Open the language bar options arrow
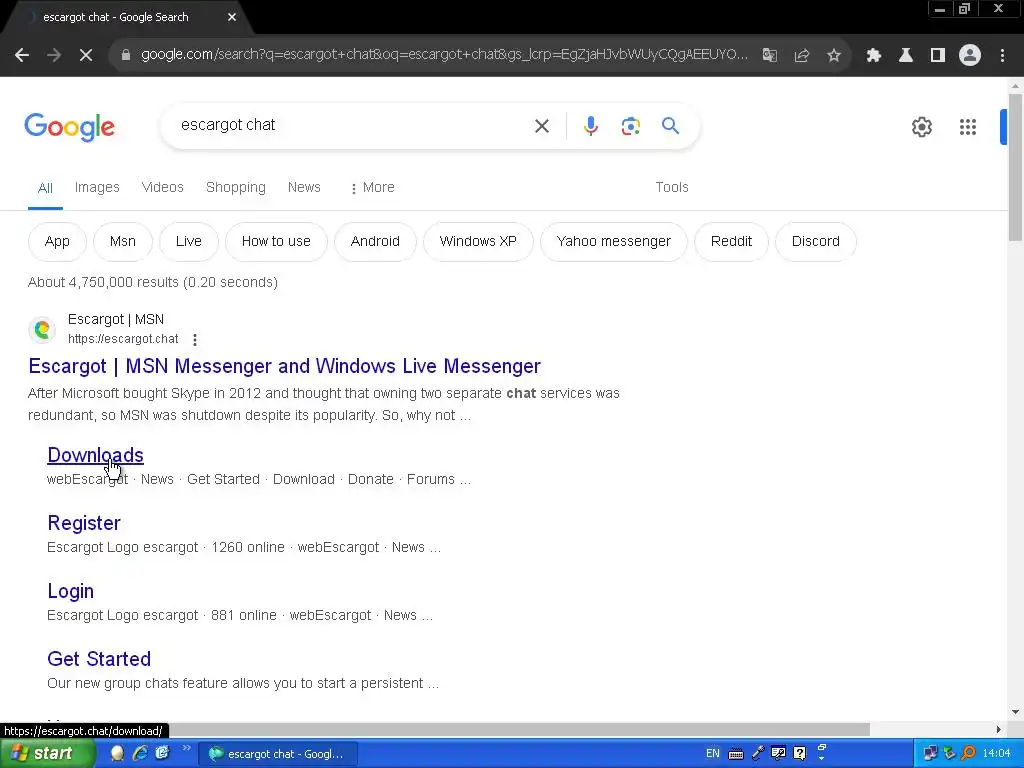This screenshot has height=768, width=1024. pyautogui.click(x=822, y=758)
